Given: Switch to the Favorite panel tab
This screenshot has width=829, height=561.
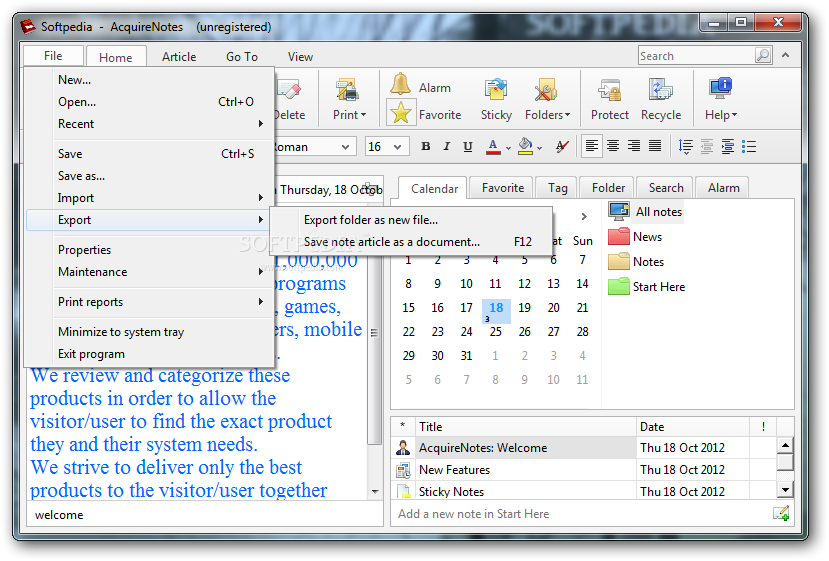Looking at the screenshot, I should coord(502,188).
